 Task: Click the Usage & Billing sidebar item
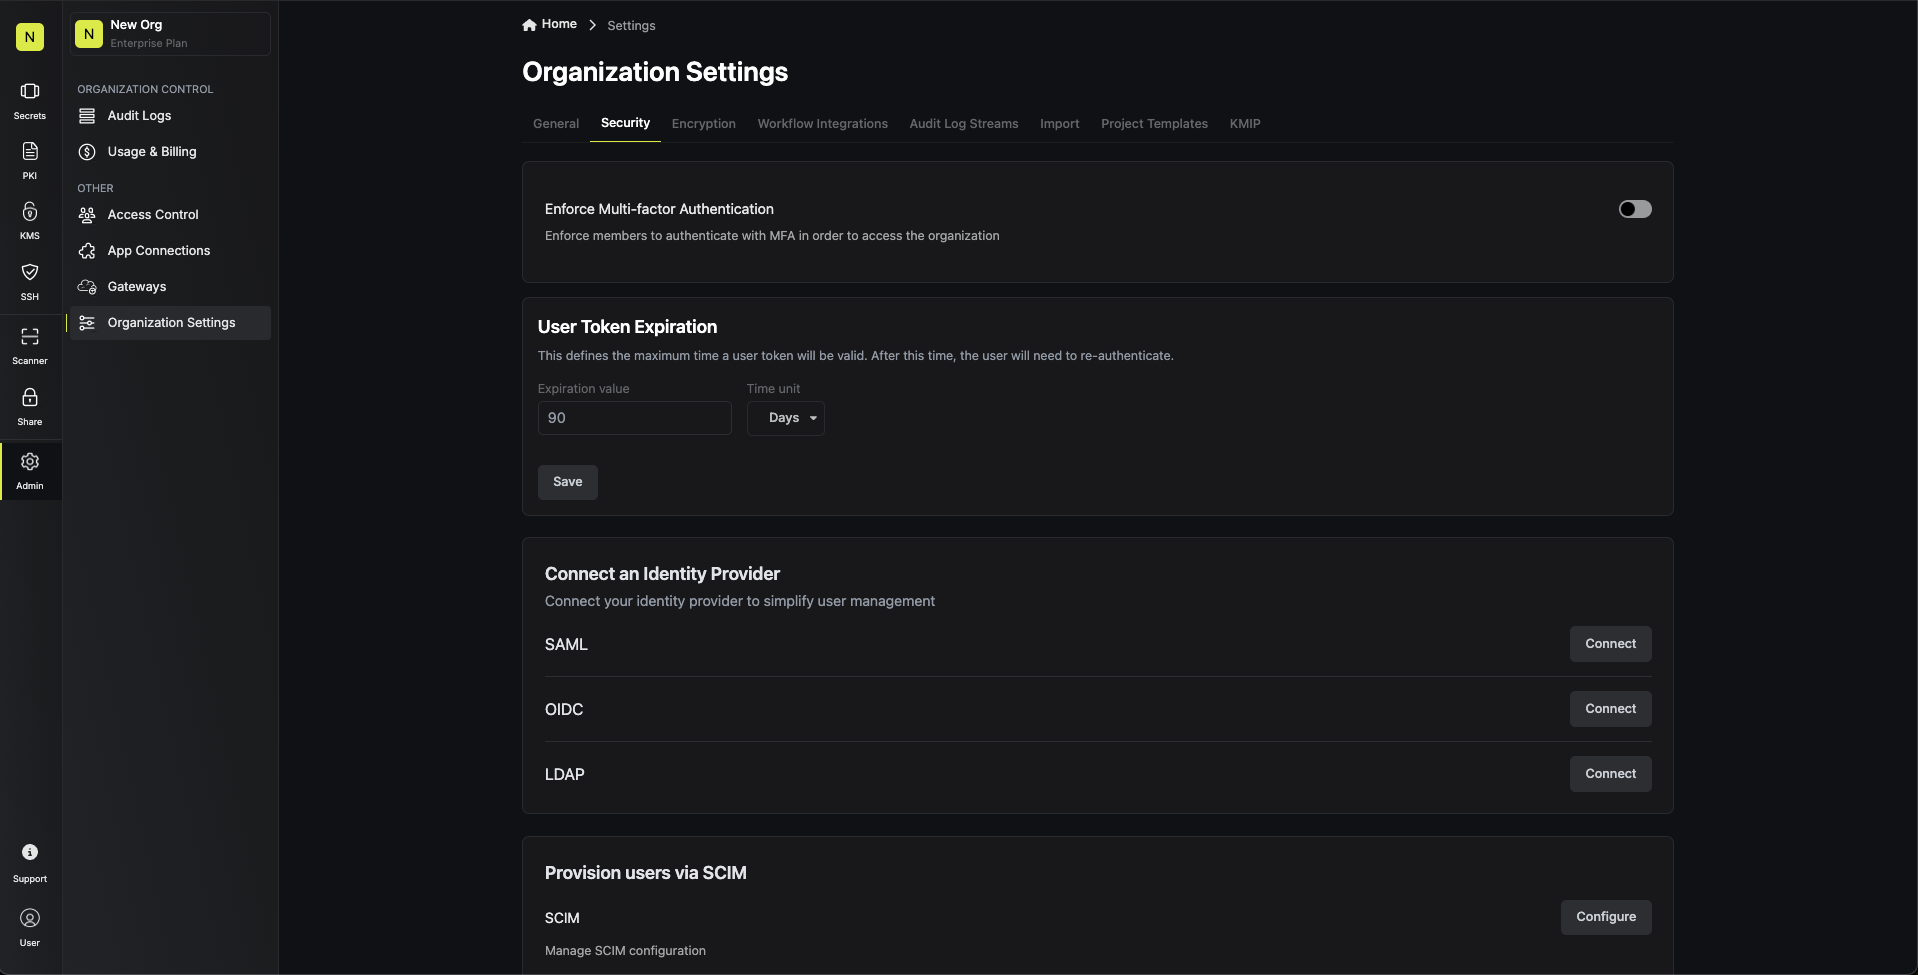point(170,152)
